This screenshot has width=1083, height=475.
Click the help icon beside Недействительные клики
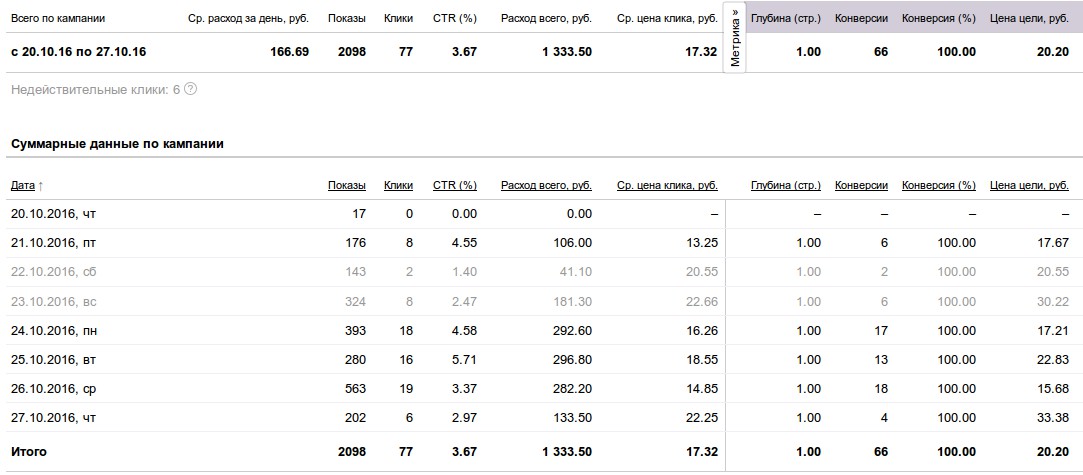pos(191,89)
